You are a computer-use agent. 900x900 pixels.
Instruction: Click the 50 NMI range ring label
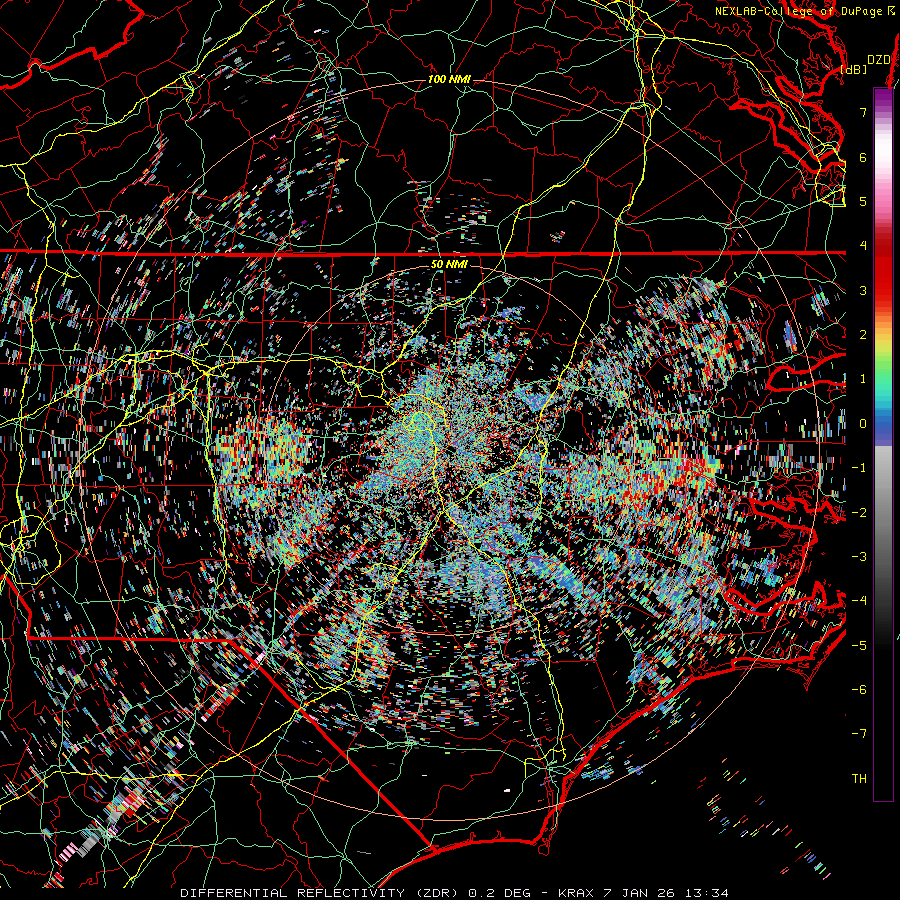tap(449, 264)
